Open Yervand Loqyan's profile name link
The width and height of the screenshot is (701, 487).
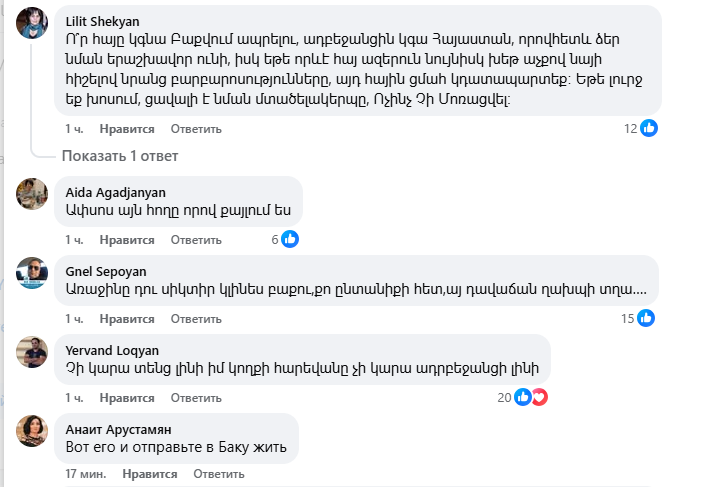coord(109,350)
